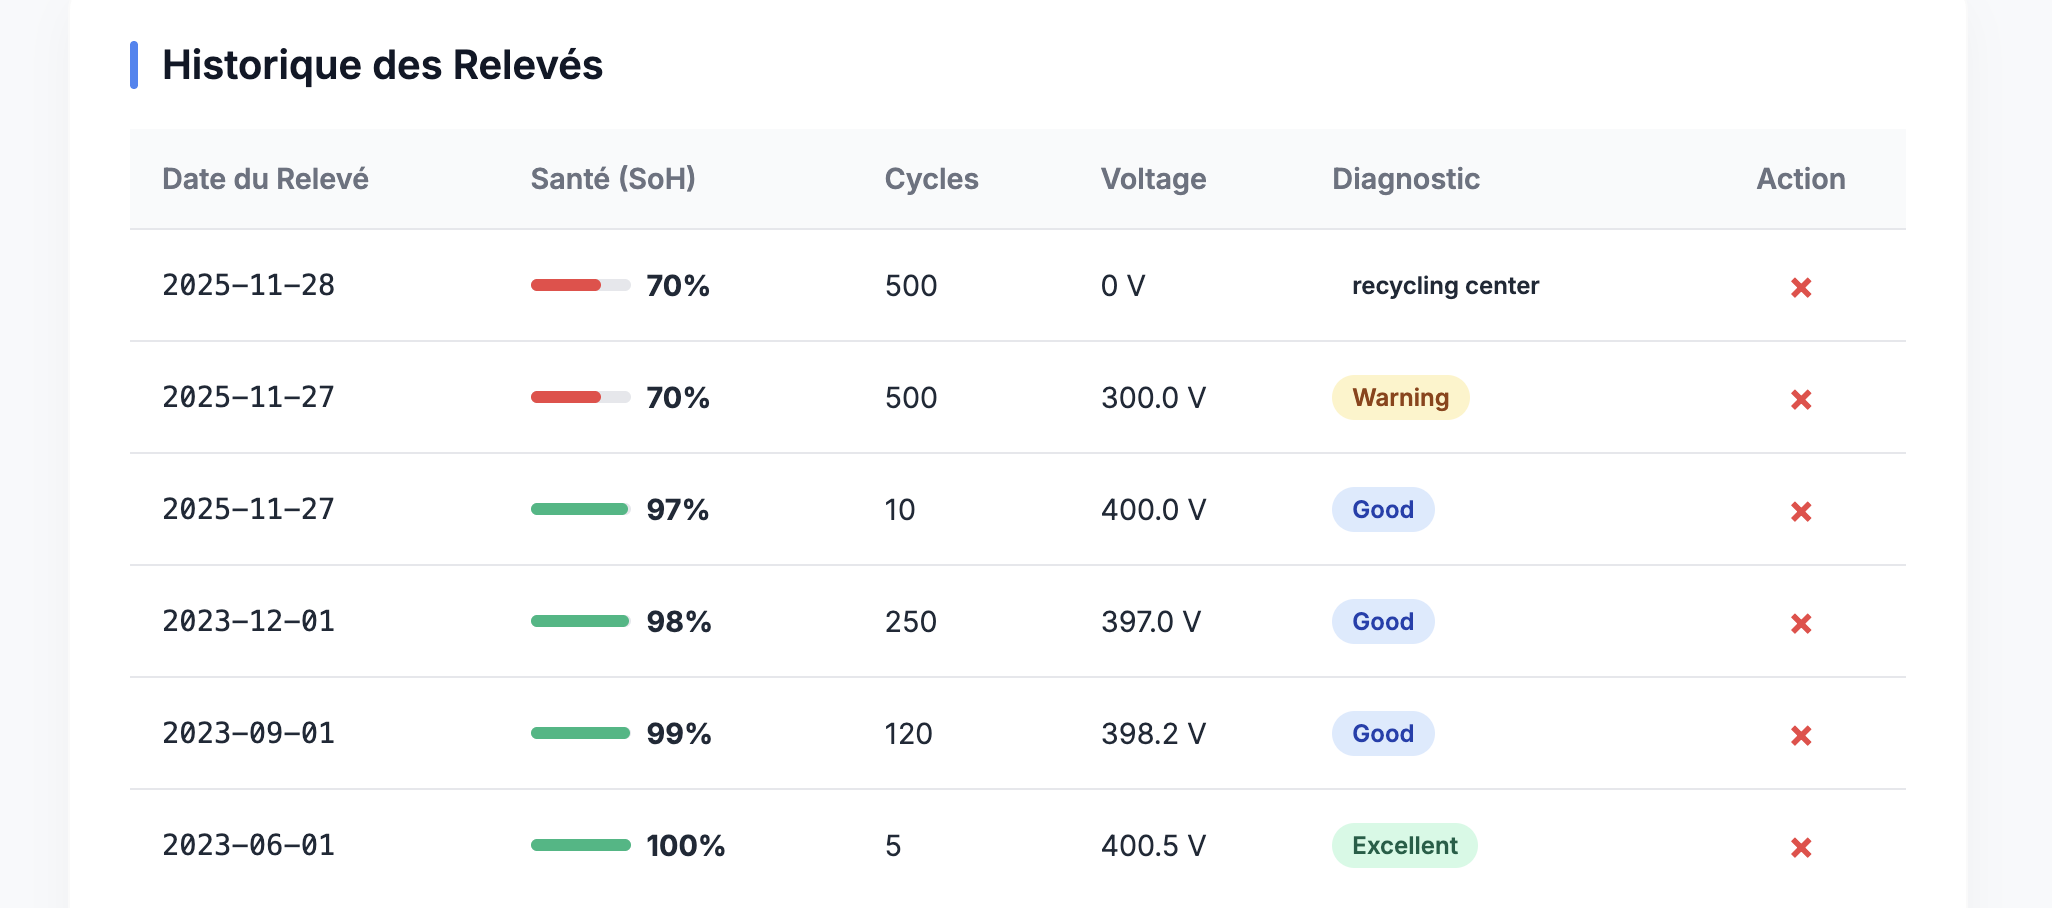Delete the 2023-12-01 reading
Viewport: 2052px width, 908px height.
(x=1800, y=624)
